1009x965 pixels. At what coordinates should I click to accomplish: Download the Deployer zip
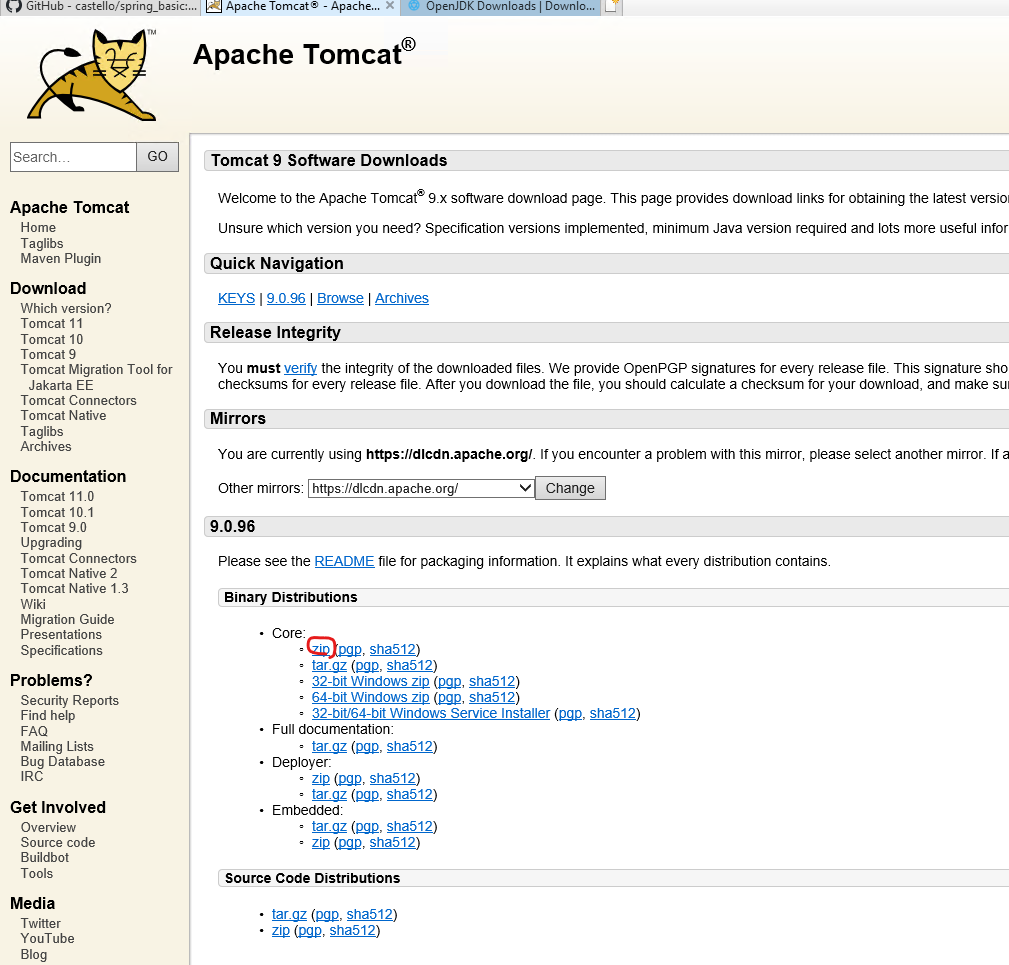click(320, 778)
